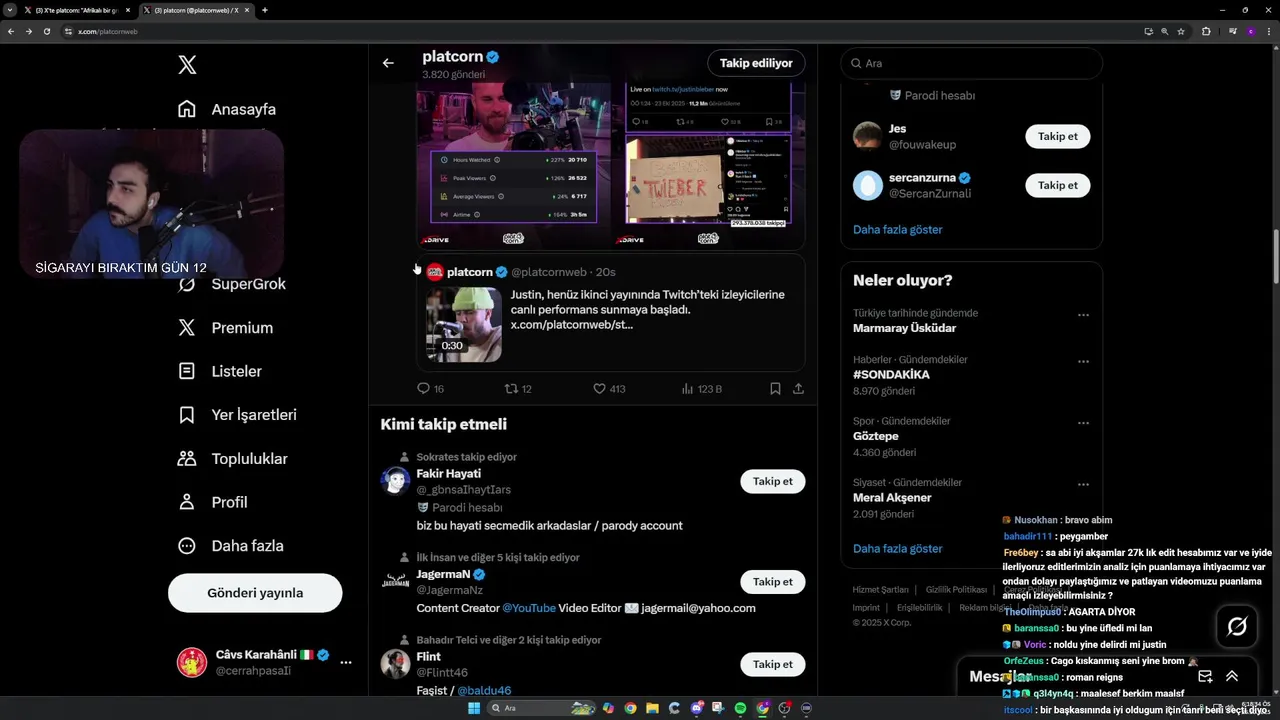Follow Jes @fouwakeup with Takip et
This screenshot has height=720, width=1280.
[x=1057, y=136]
